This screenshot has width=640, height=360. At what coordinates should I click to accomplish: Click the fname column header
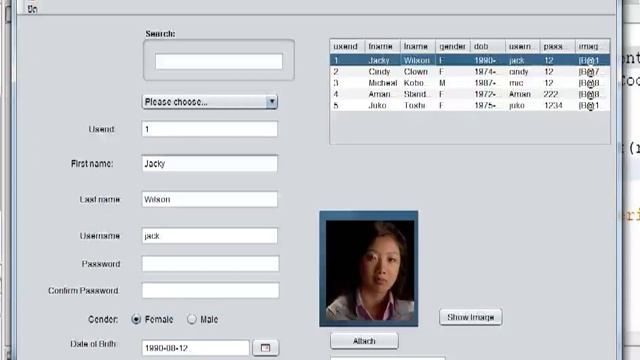click(382, 47)
